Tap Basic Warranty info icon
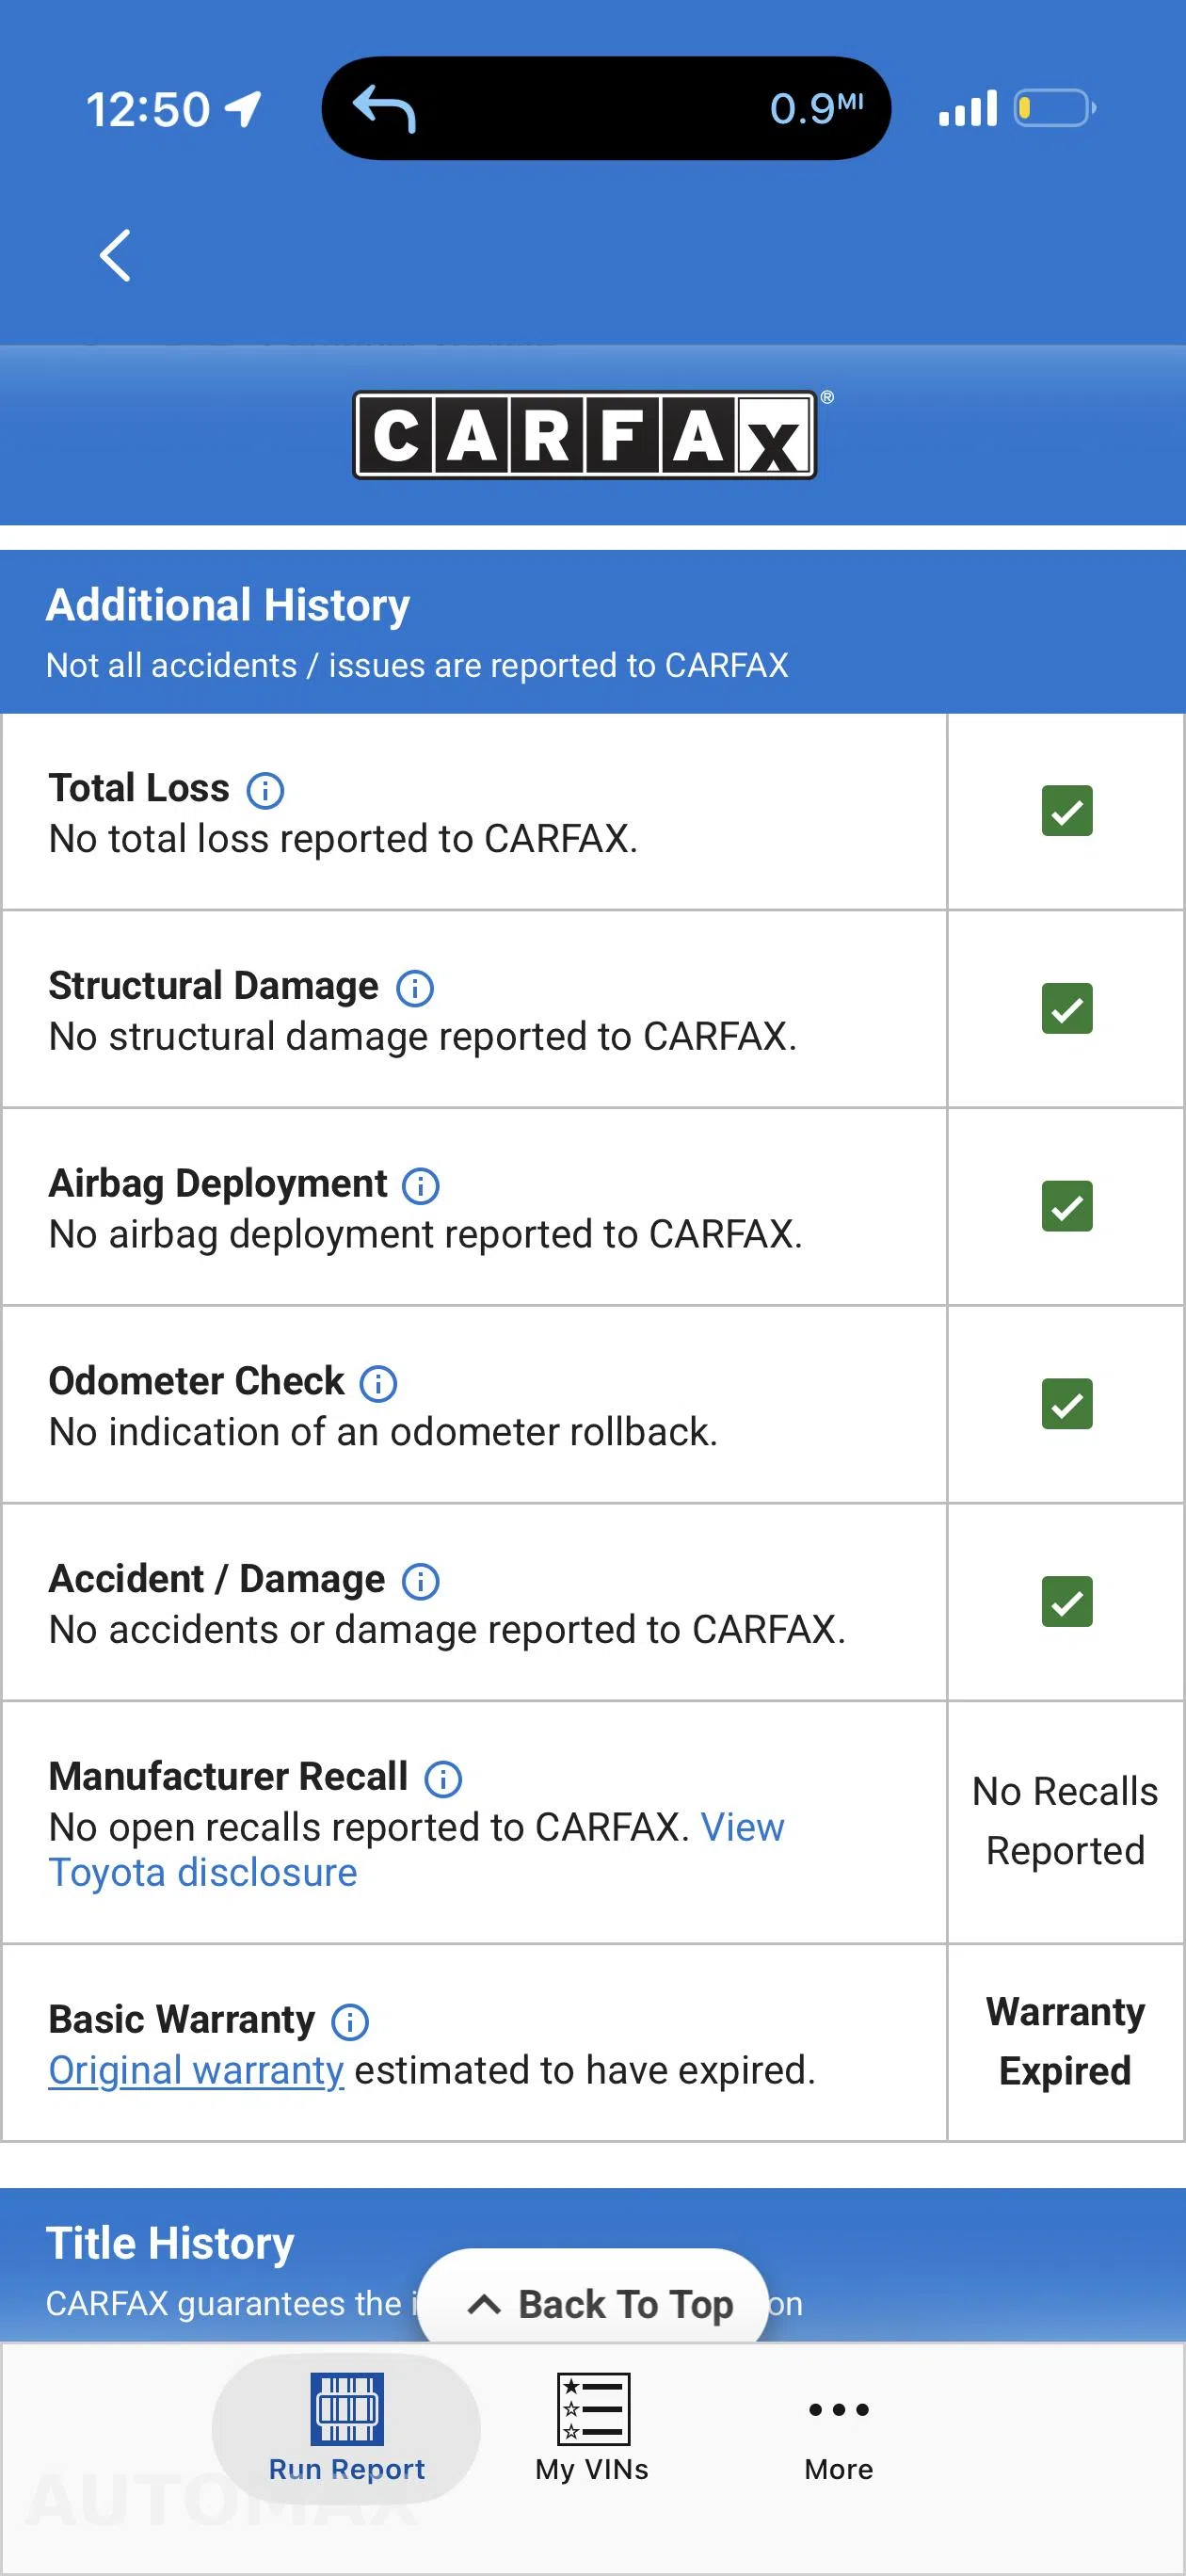 coord(350,2022)
